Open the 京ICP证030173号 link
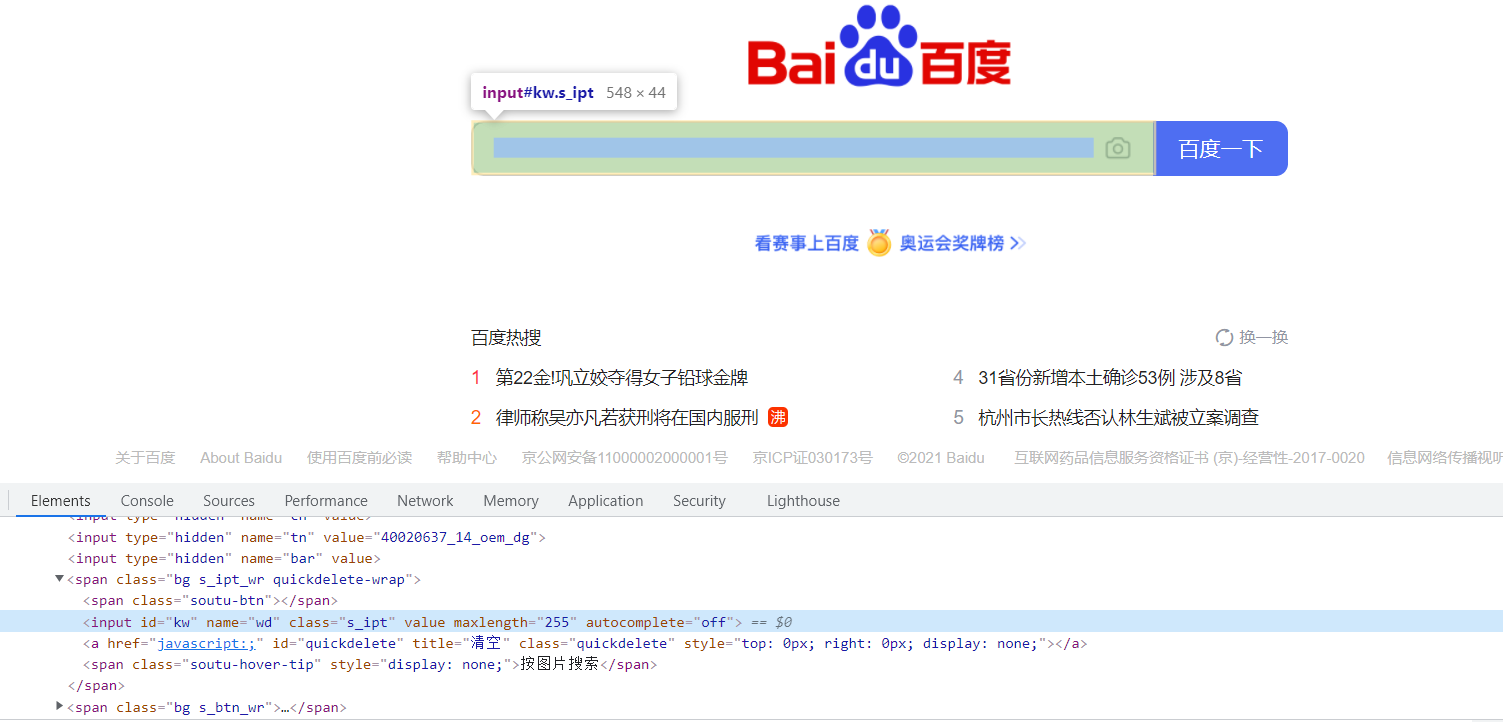This screenshot has width=1503, height=722. tap(812, 458)
